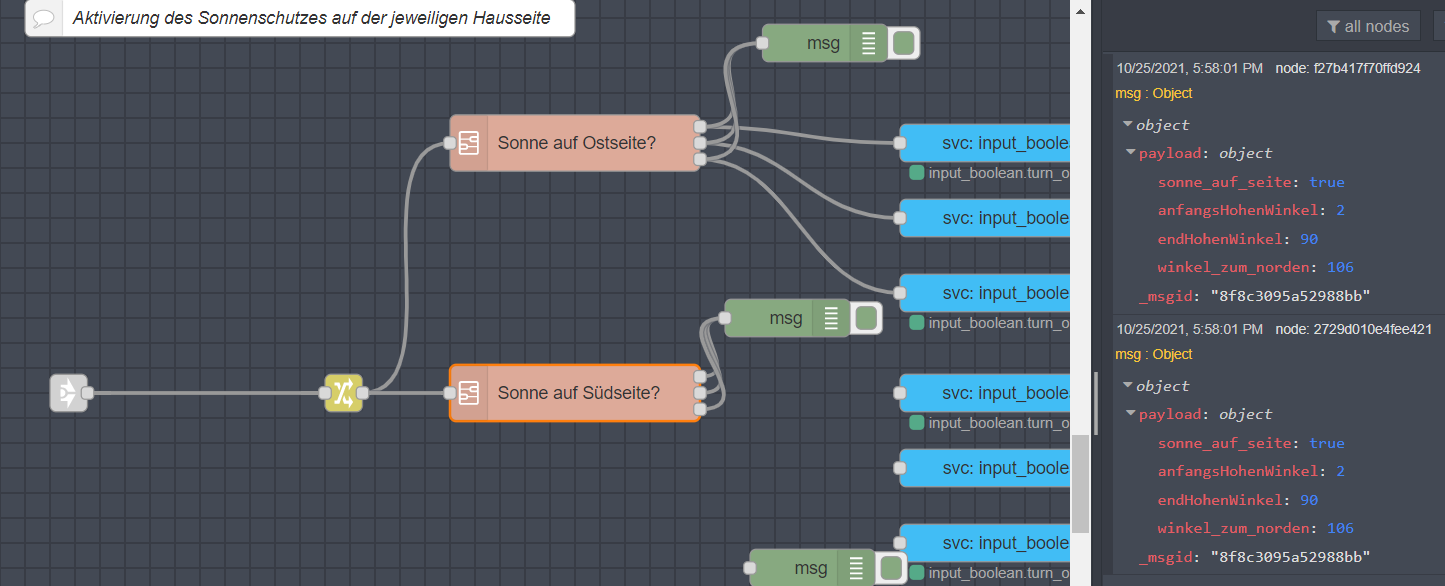Image resolution: width=1445 pixels, height=586 pixels.
Task: Open the 'all nodes' debug filter
Action: coord(1367,26)
